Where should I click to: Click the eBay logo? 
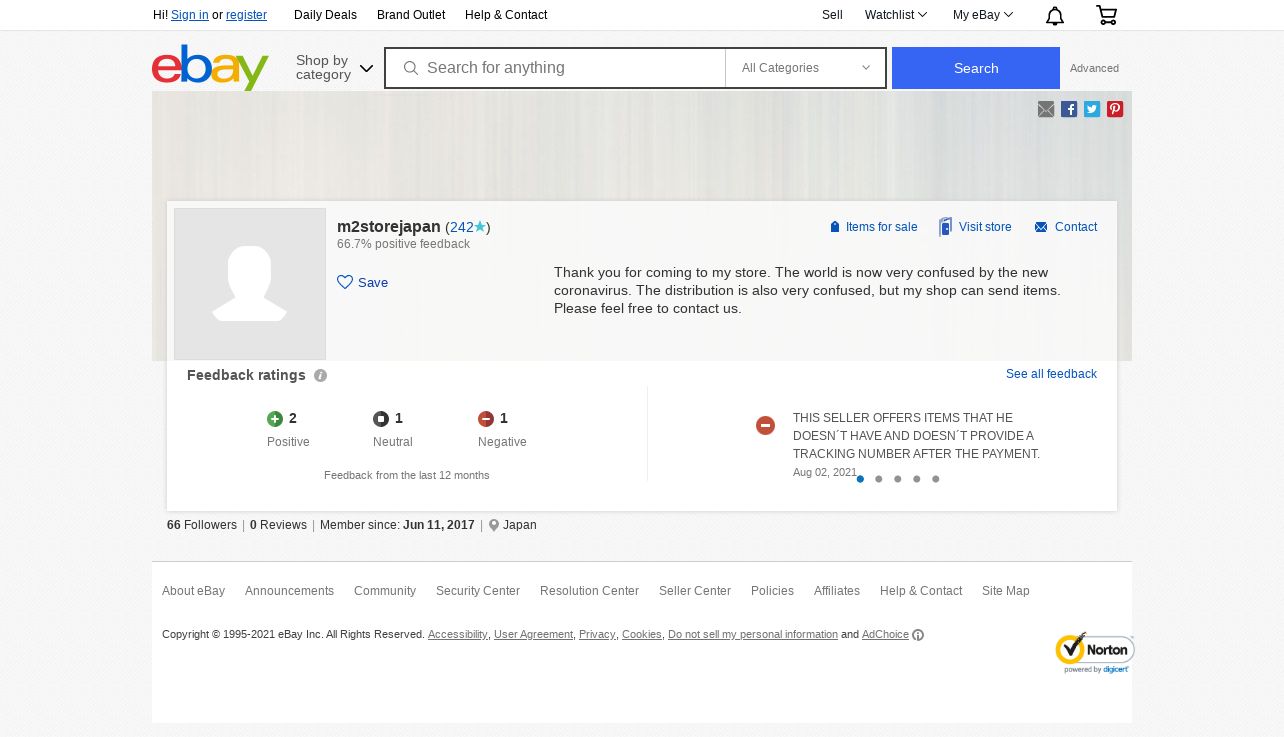pos(210,67)
